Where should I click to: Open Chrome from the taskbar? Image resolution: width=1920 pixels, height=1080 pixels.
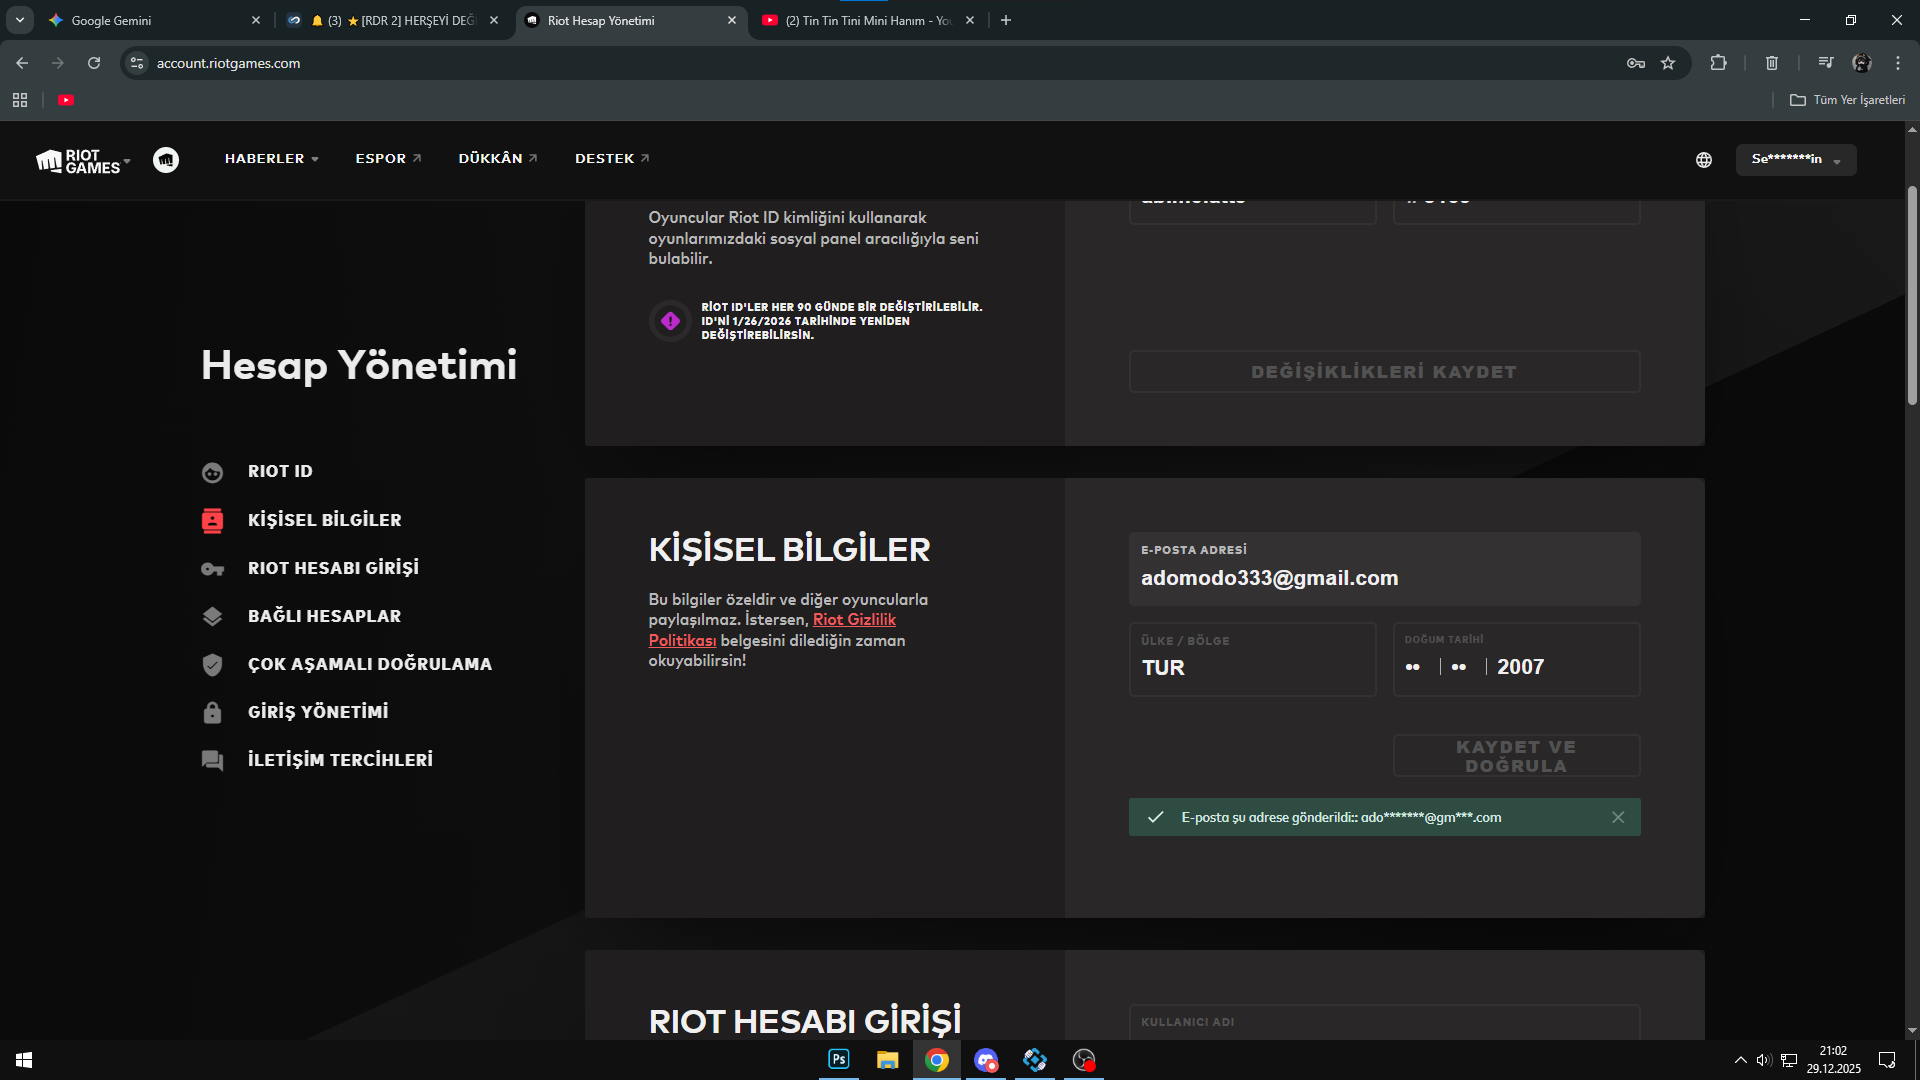point(937,1060)
